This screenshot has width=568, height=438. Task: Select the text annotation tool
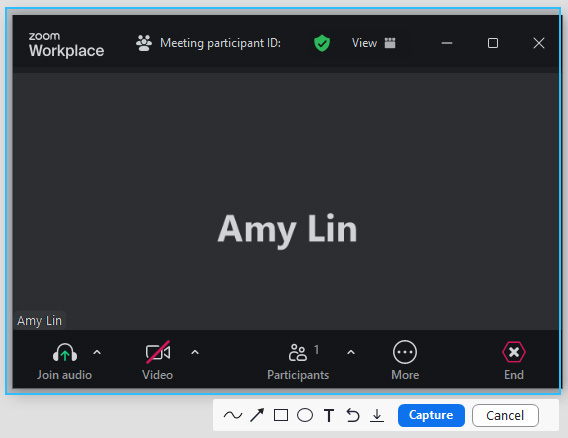(x=329, y=416)
